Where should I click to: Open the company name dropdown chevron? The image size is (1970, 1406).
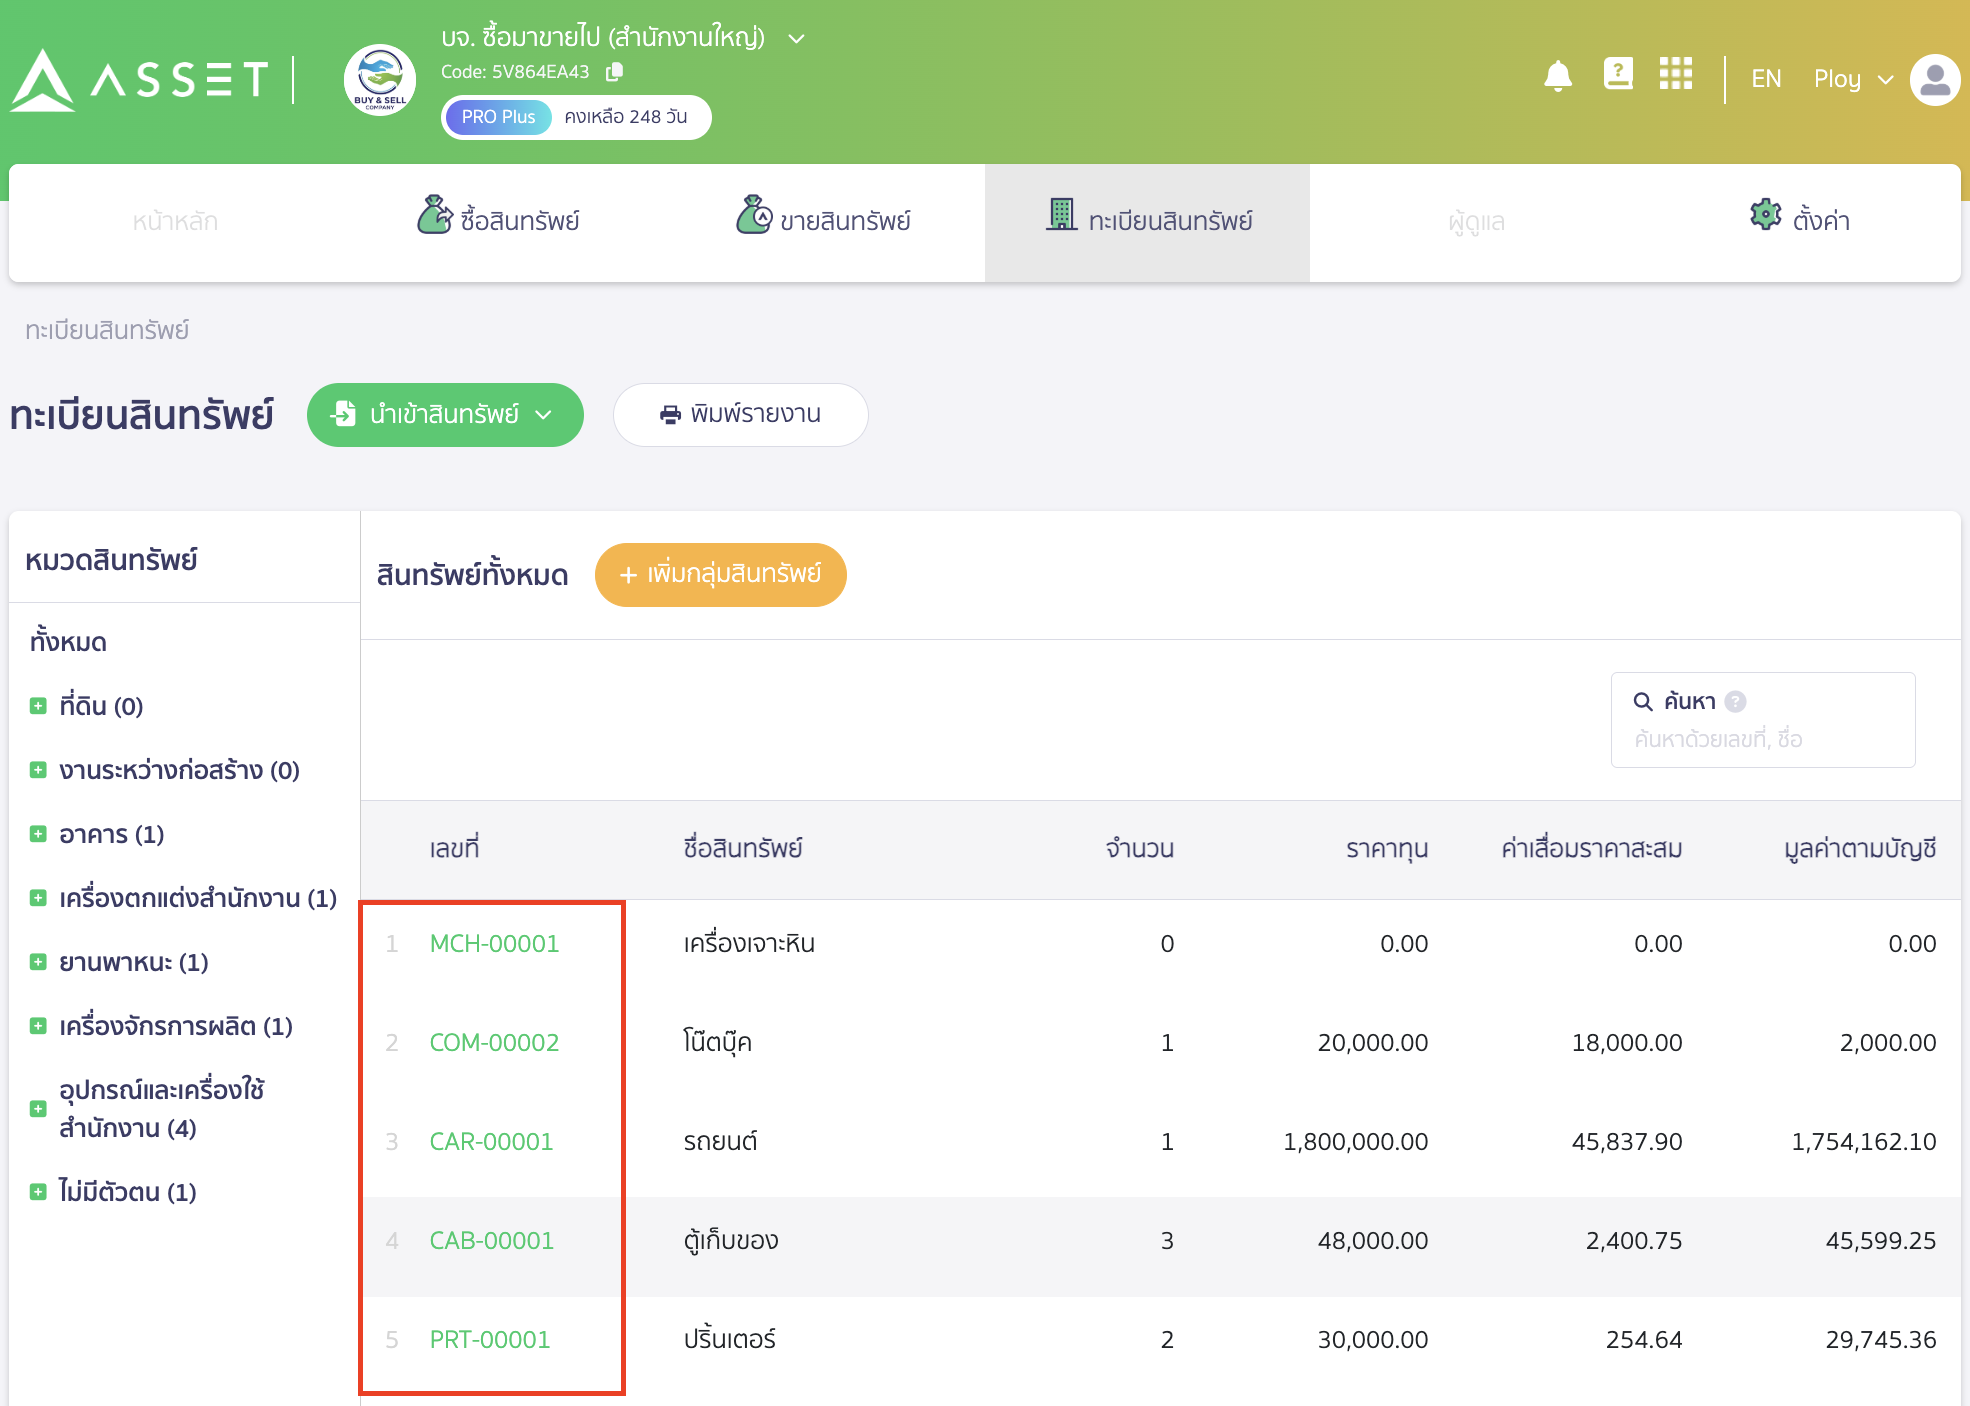[x=796, y=39]
